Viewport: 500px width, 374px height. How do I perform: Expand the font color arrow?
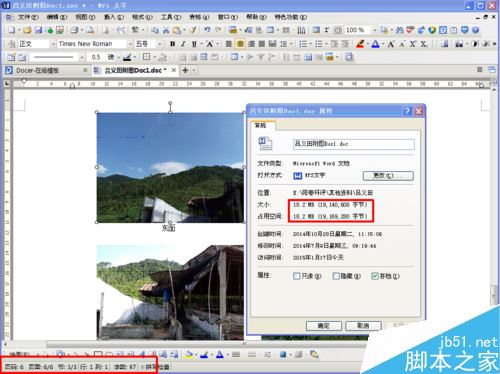[382, 44]
